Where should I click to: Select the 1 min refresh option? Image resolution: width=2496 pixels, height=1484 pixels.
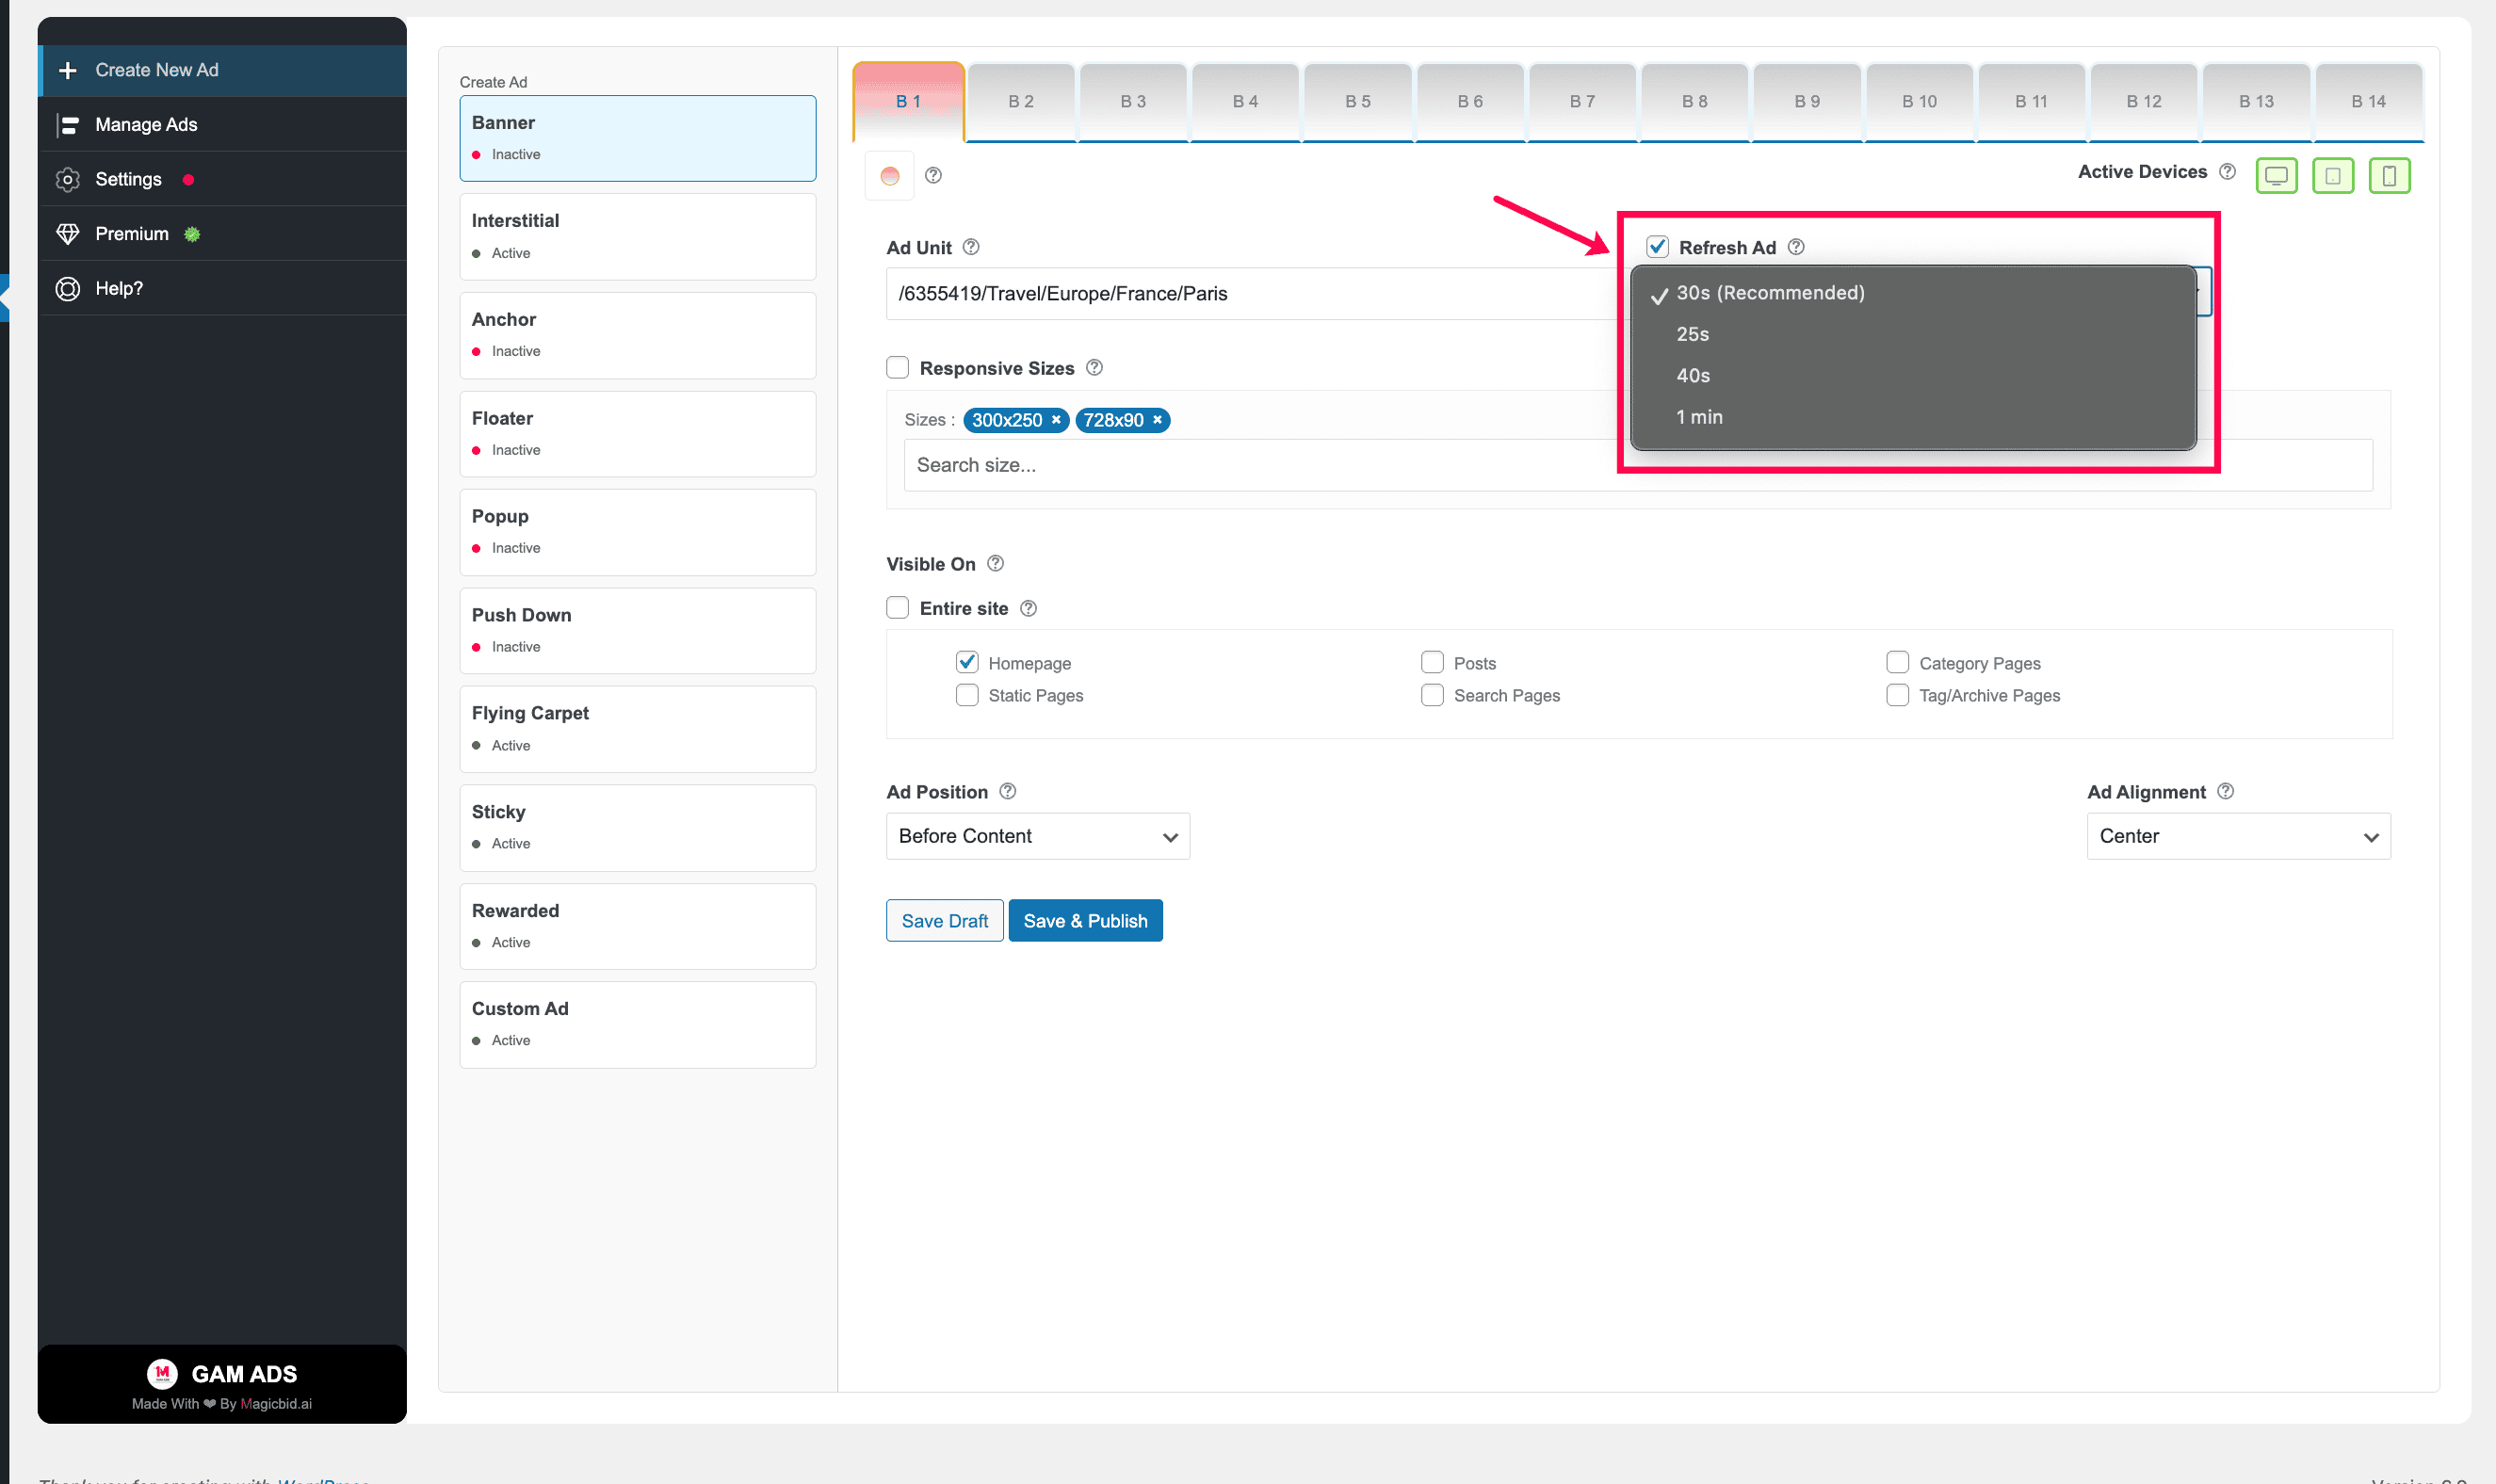coord(1913,417)
